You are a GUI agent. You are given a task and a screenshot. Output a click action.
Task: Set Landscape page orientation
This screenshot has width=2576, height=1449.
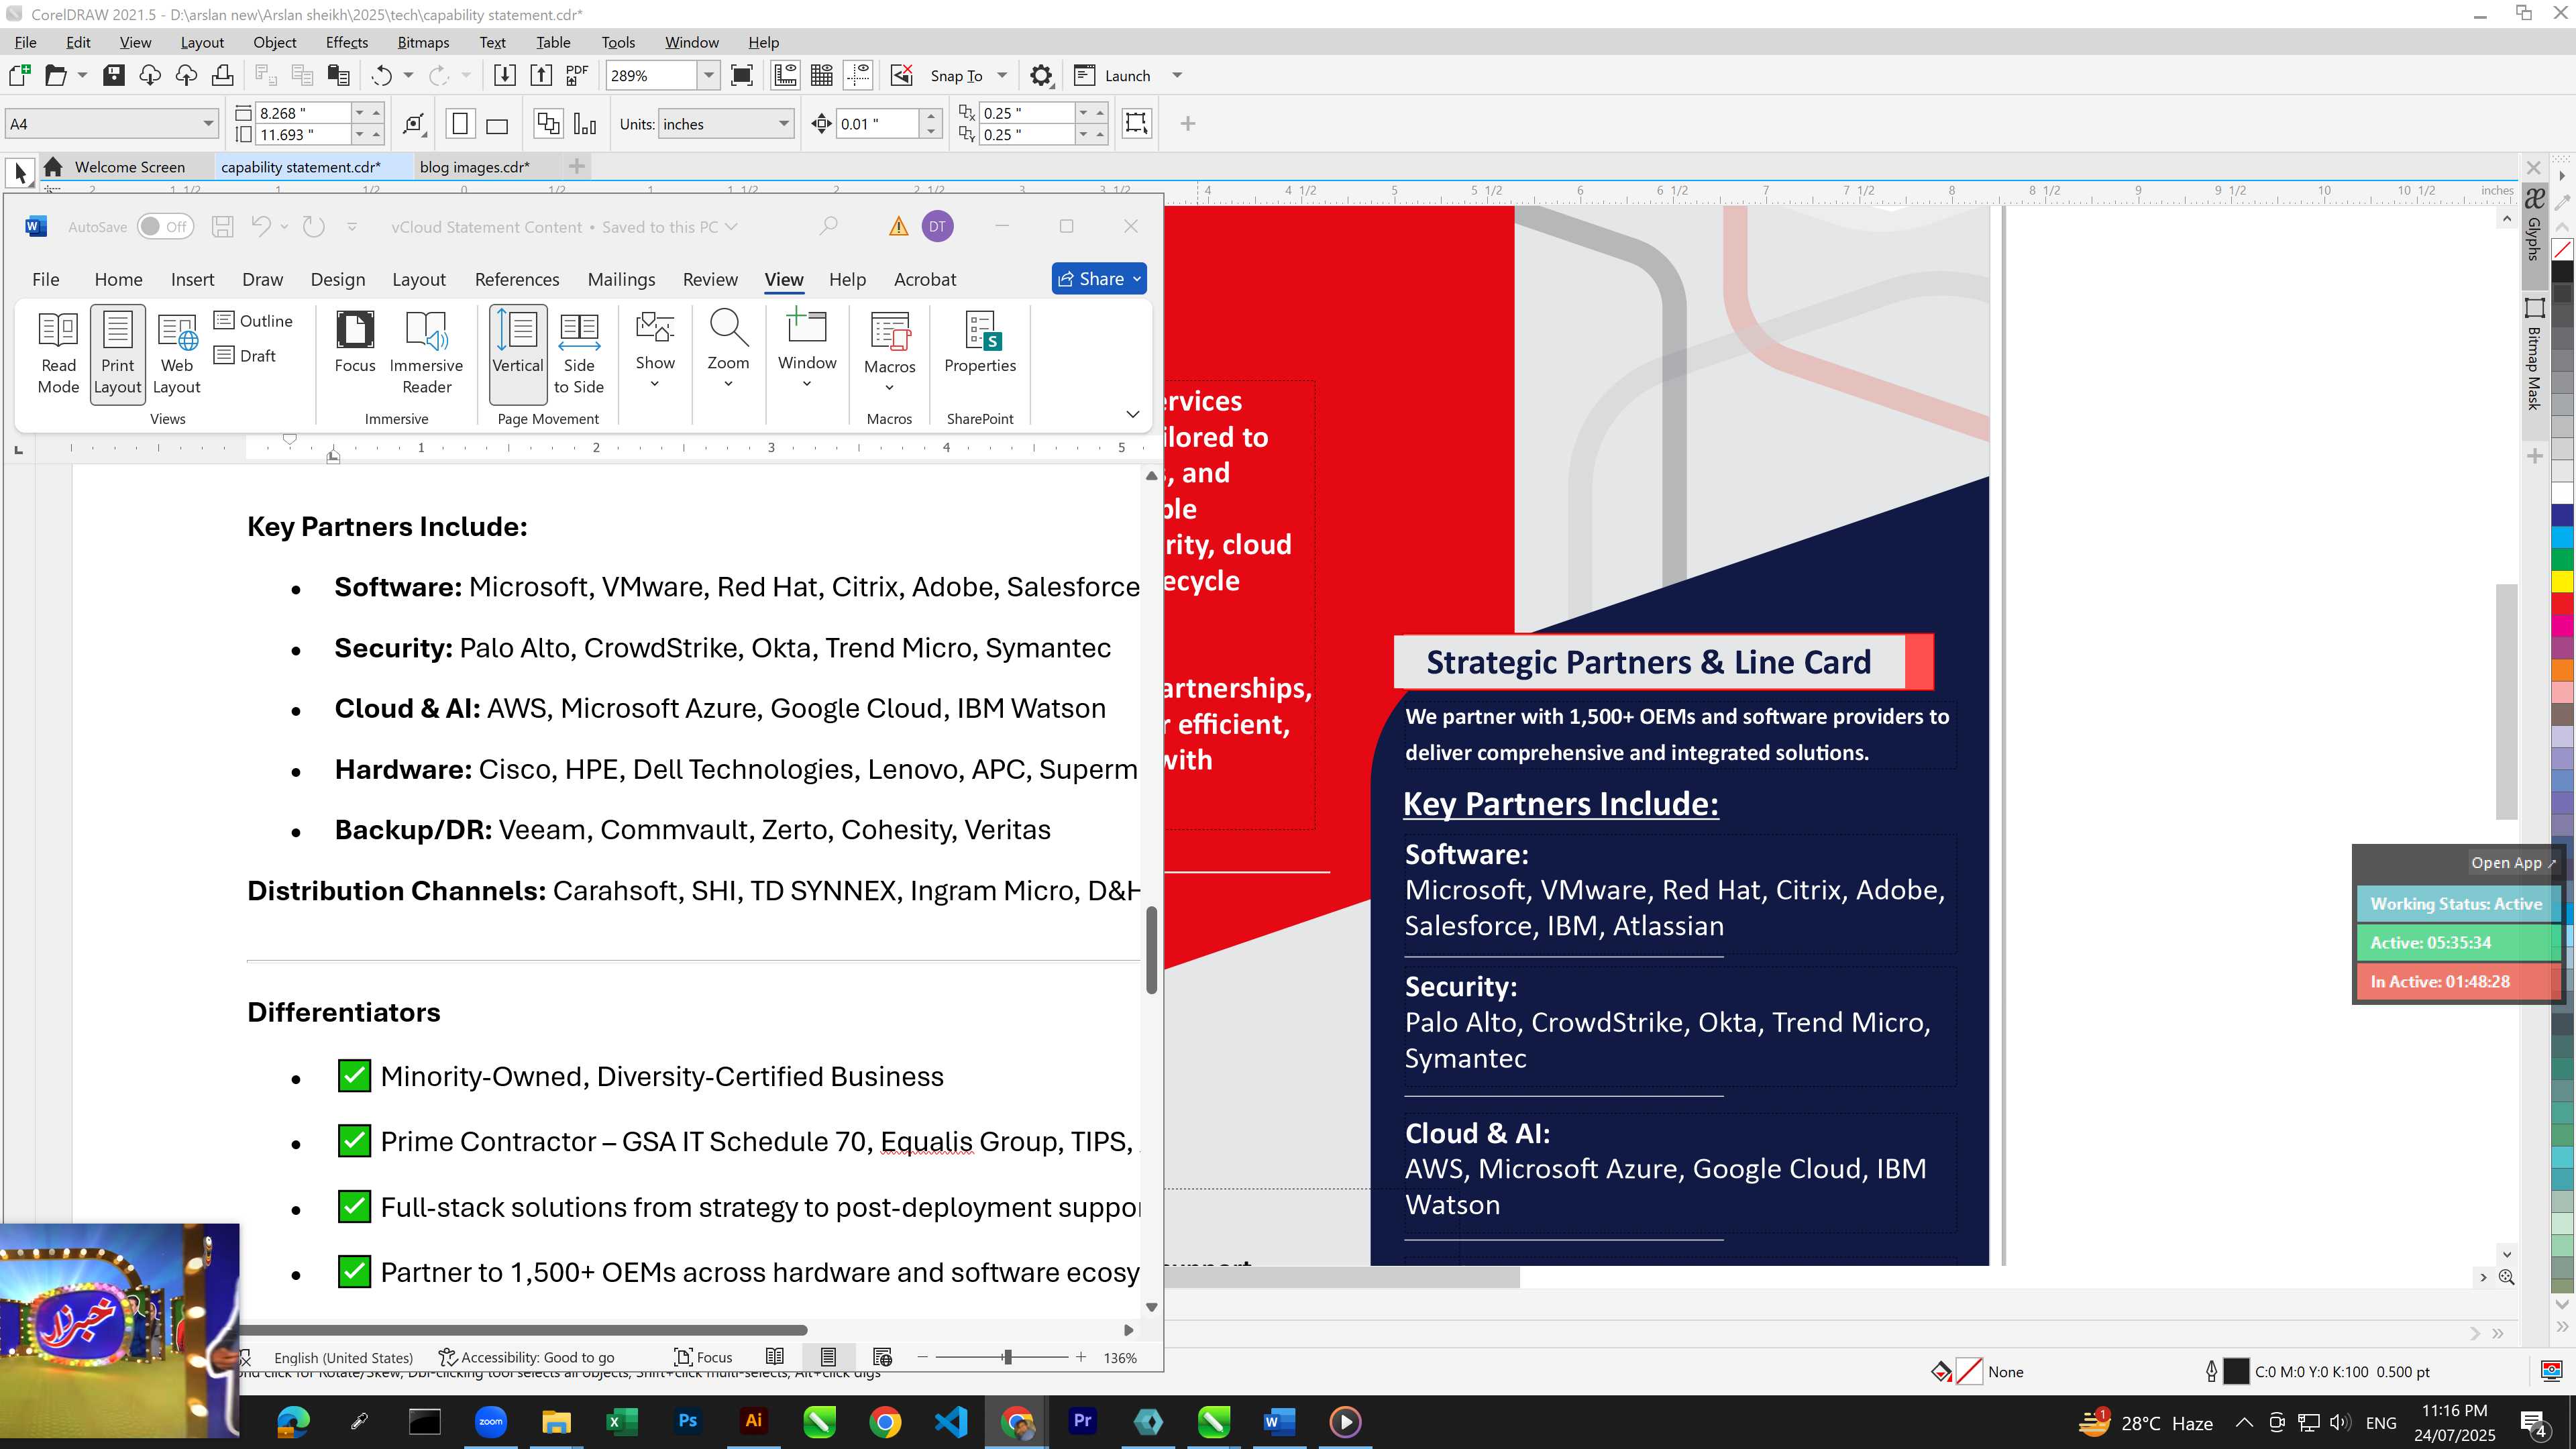coord(497,124)
